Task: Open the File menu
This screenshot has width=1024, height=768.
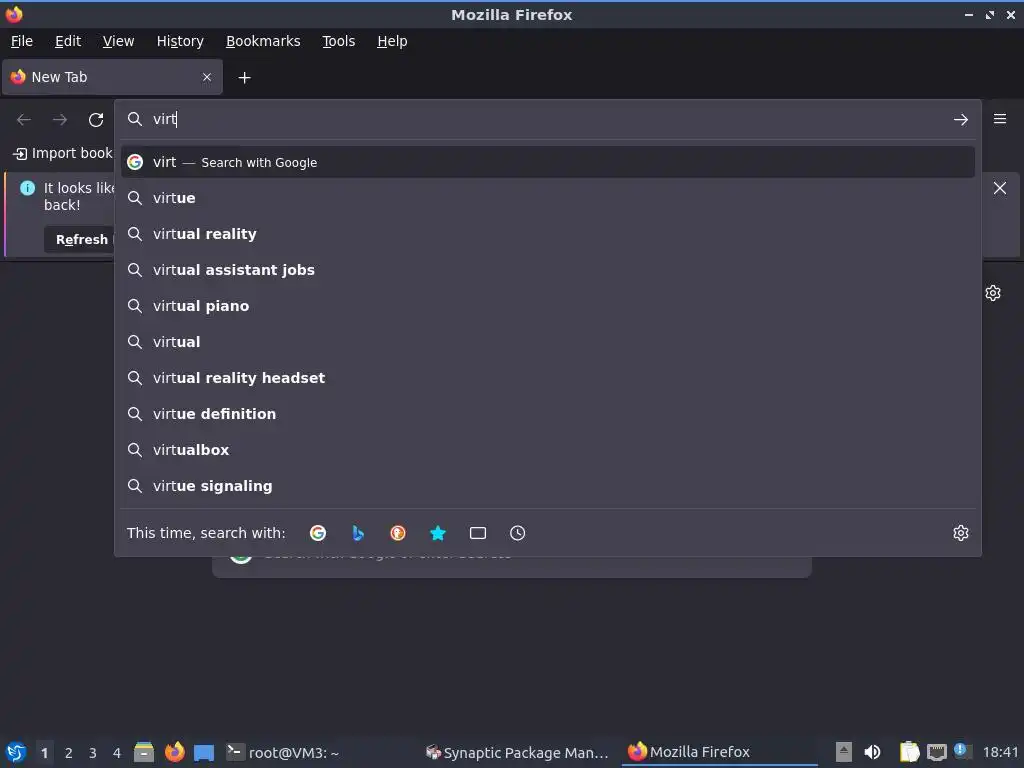Action: 22,41
